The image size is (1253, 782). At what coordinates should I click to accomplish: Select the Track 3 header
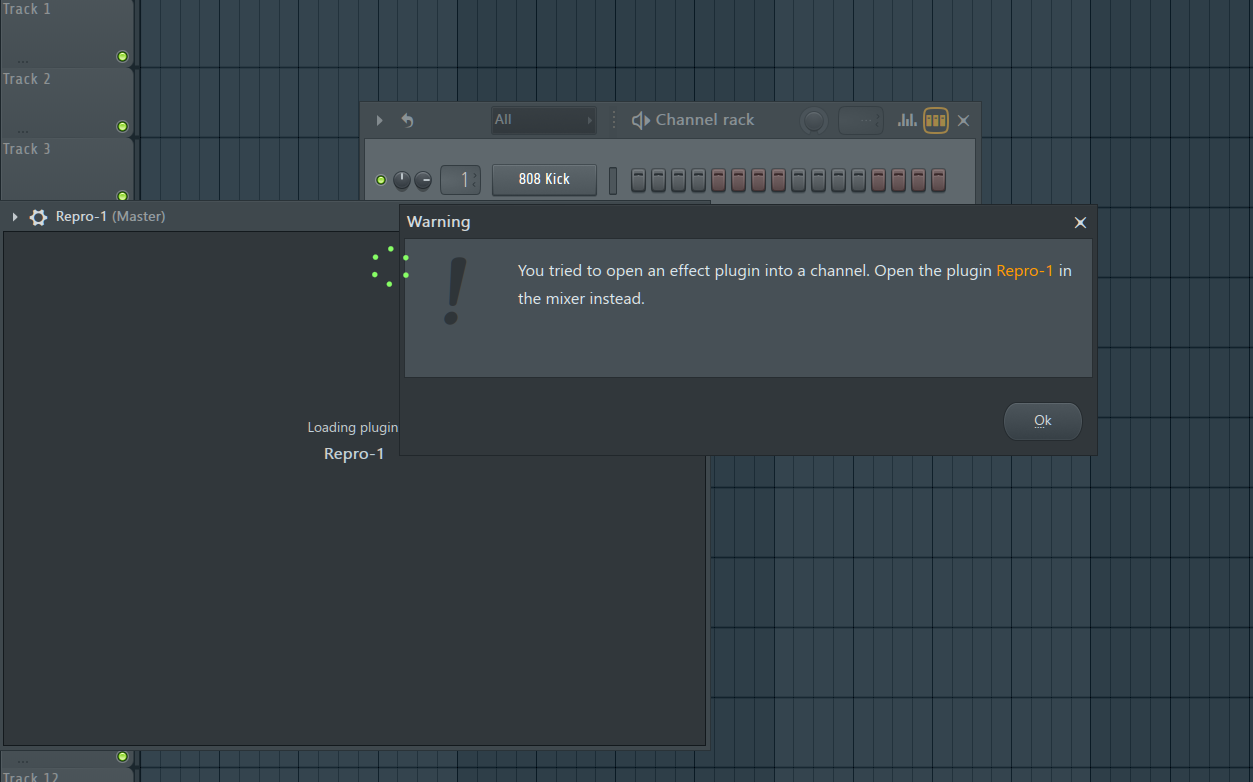click(66, 170)
